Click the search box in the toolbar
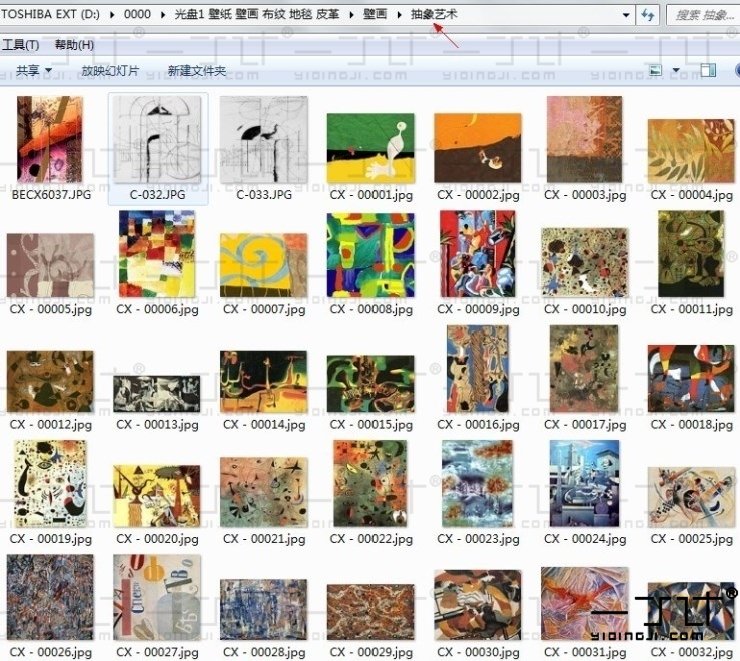Screen dimensions: 740x661 pyautogui.click(x=703, y=15)
